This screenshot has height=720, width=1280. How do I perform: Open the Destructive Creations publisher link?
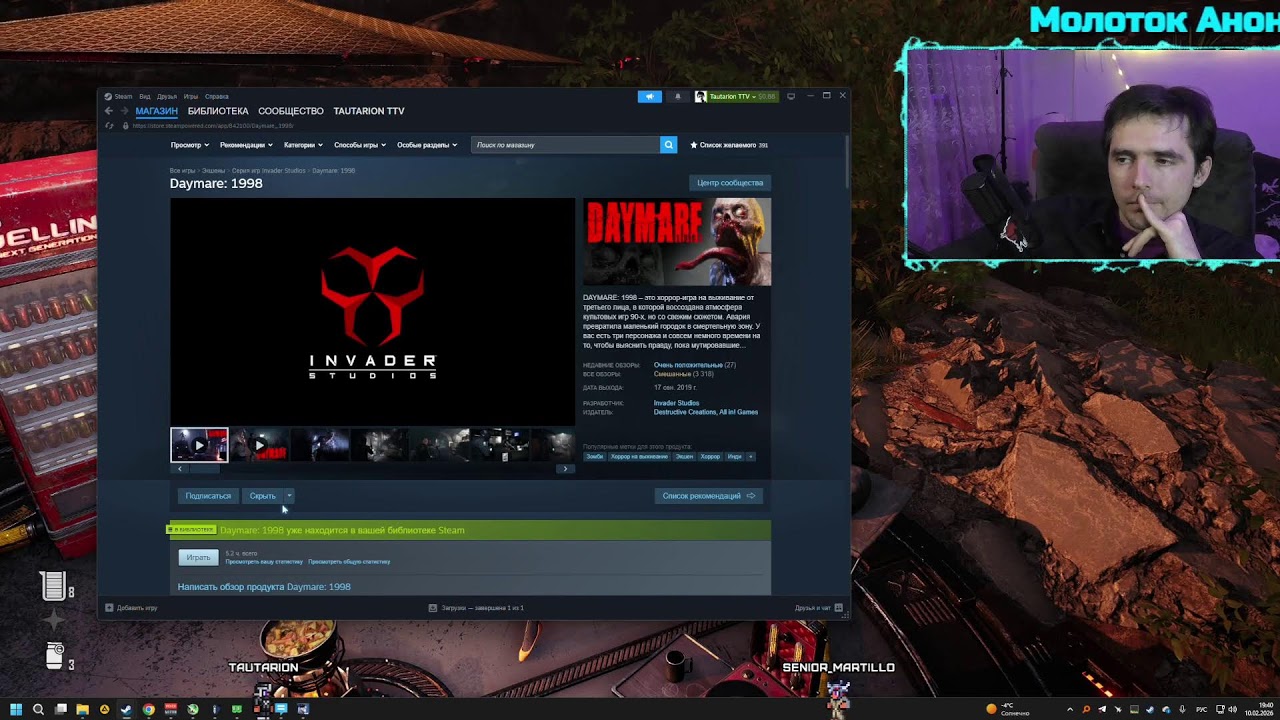point(685,412)
